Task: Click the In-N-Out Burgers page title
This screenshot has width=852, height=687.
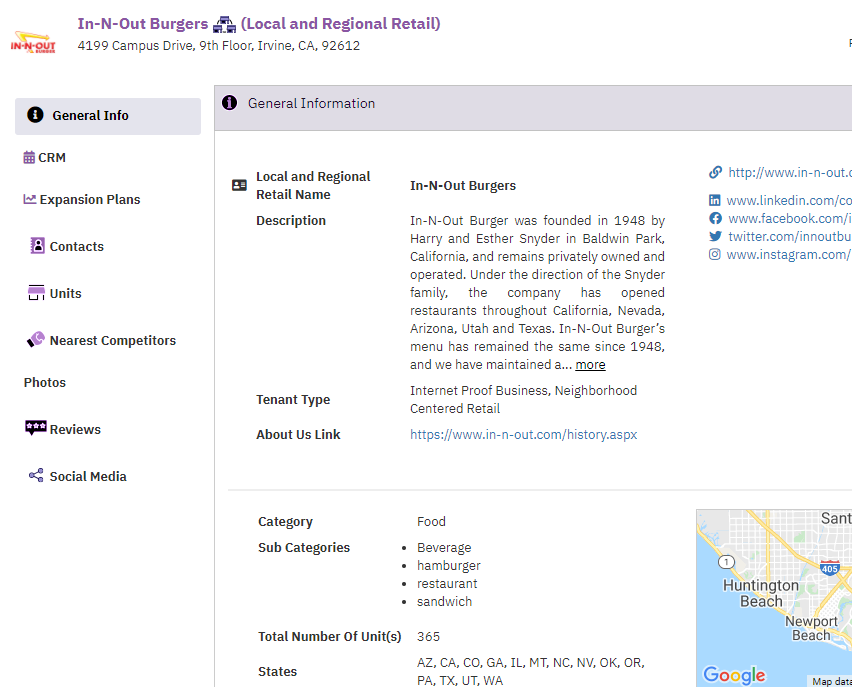Action: (143, 24)
